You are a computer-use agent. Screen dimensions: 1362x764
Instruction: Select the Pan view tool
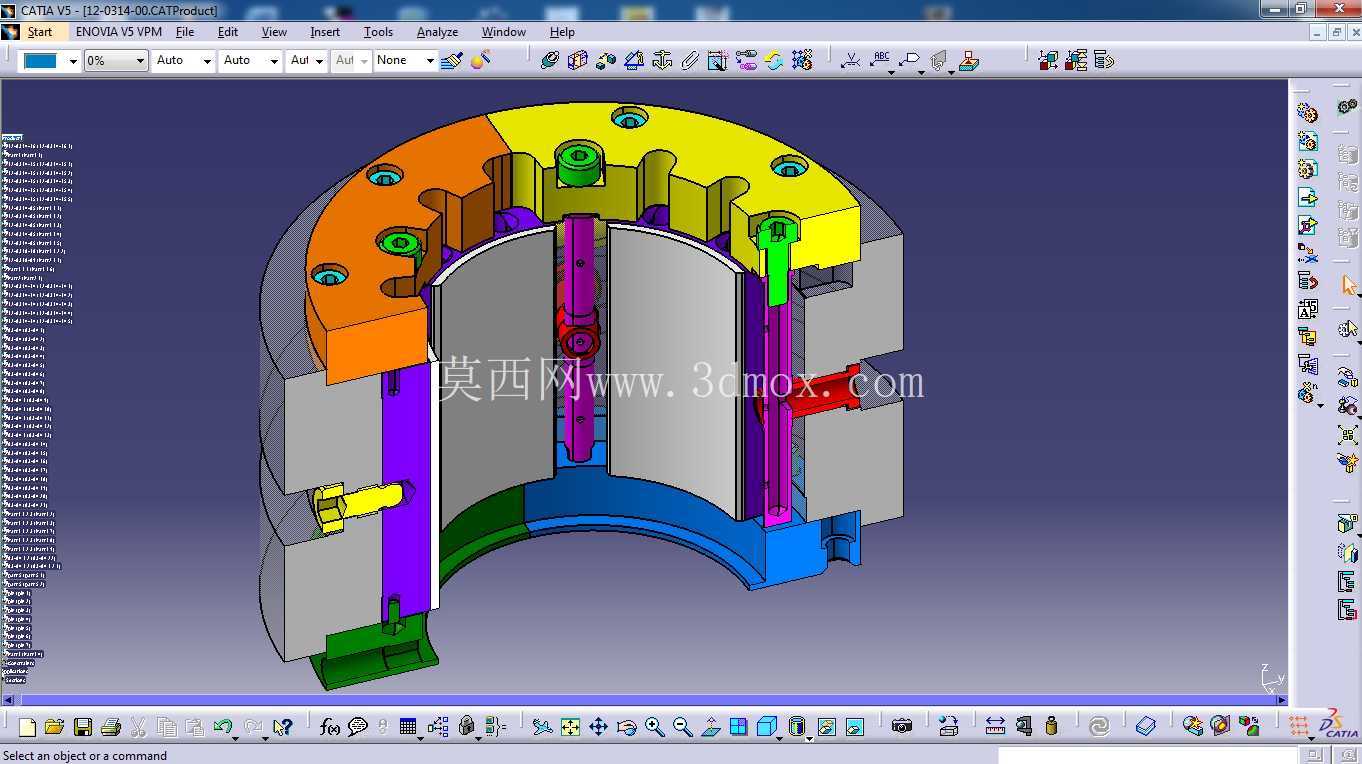coord(598,727)
